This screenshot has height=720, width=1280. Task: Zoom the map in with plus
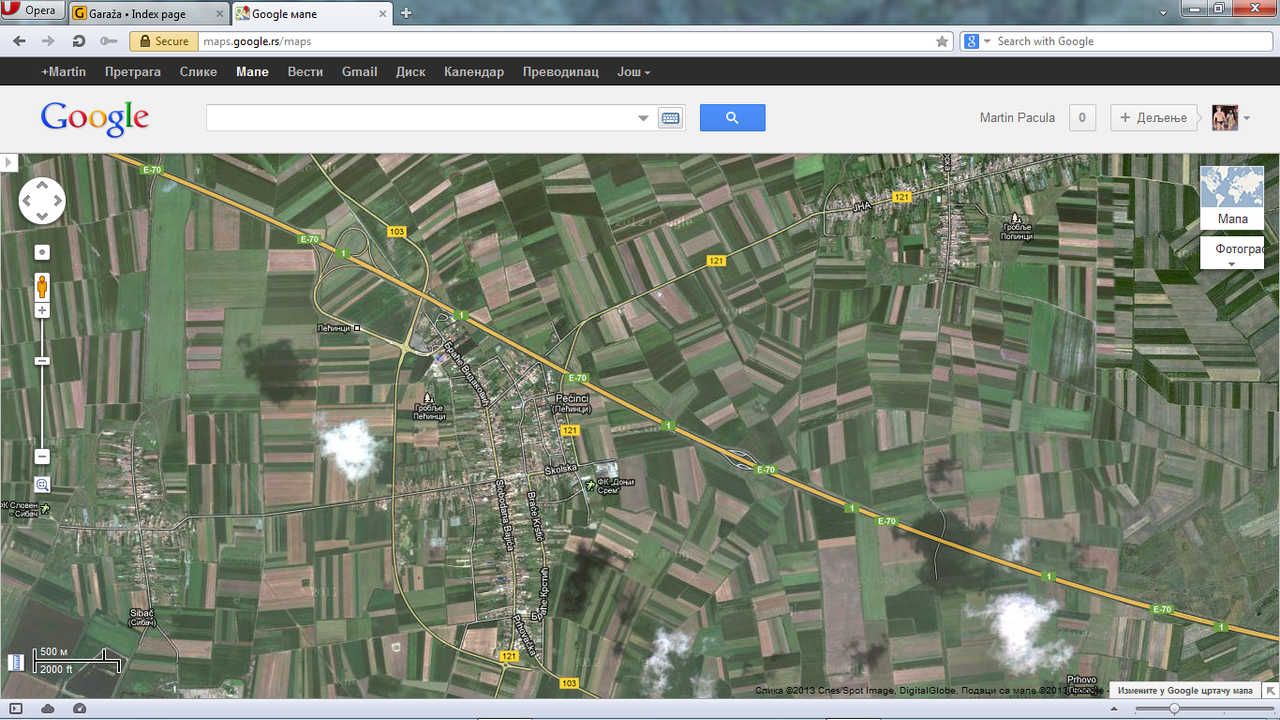(42, 311)
